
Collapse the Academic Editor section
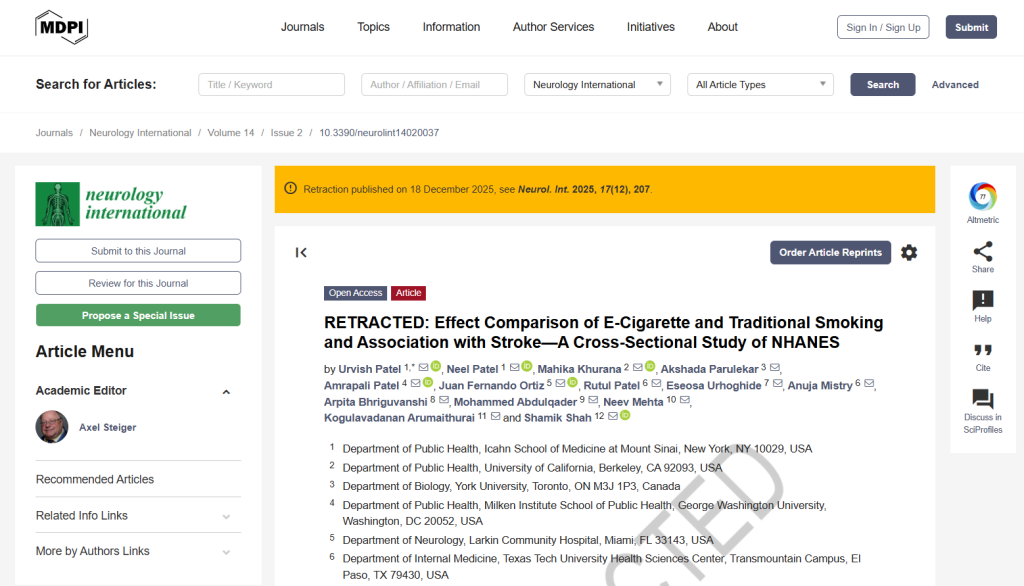tap(226, 392)
